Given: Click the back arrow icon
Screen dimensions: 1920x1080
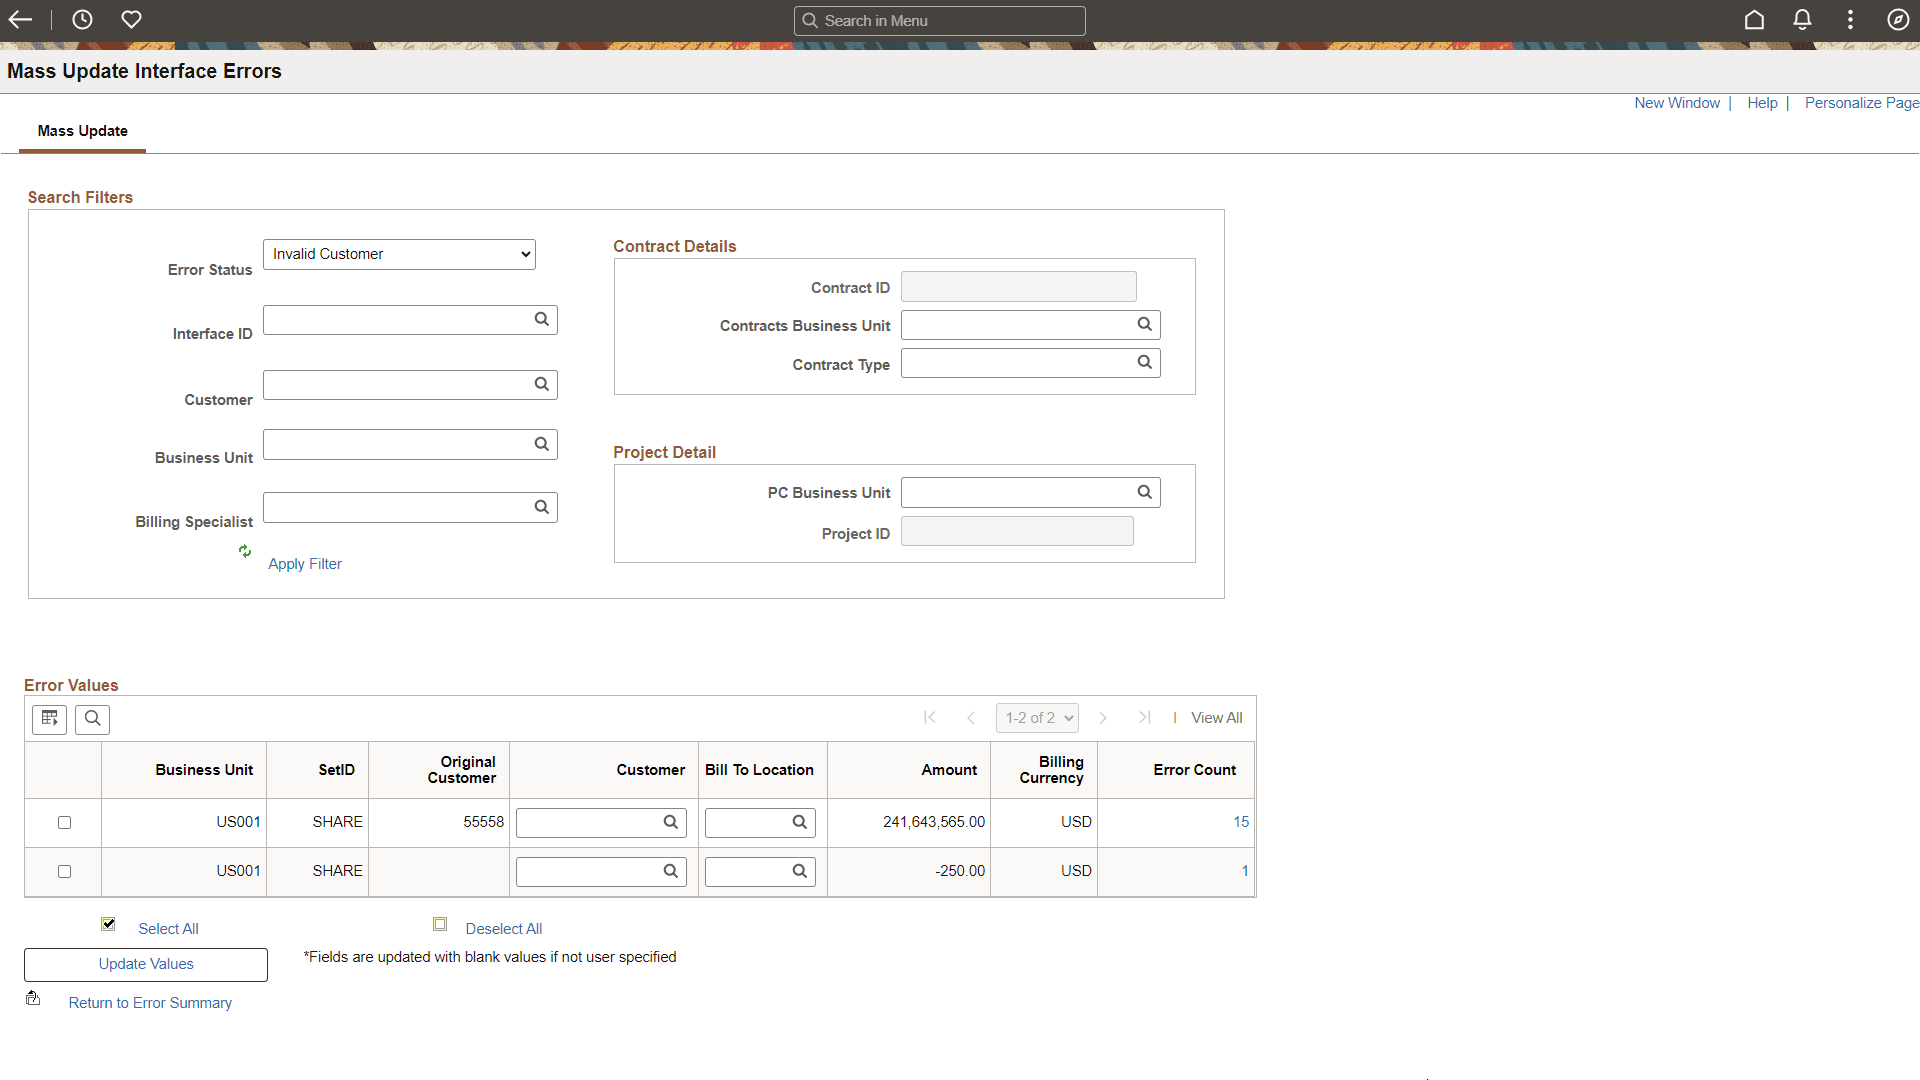Looking at the screenshot, I should pos(20,20).
